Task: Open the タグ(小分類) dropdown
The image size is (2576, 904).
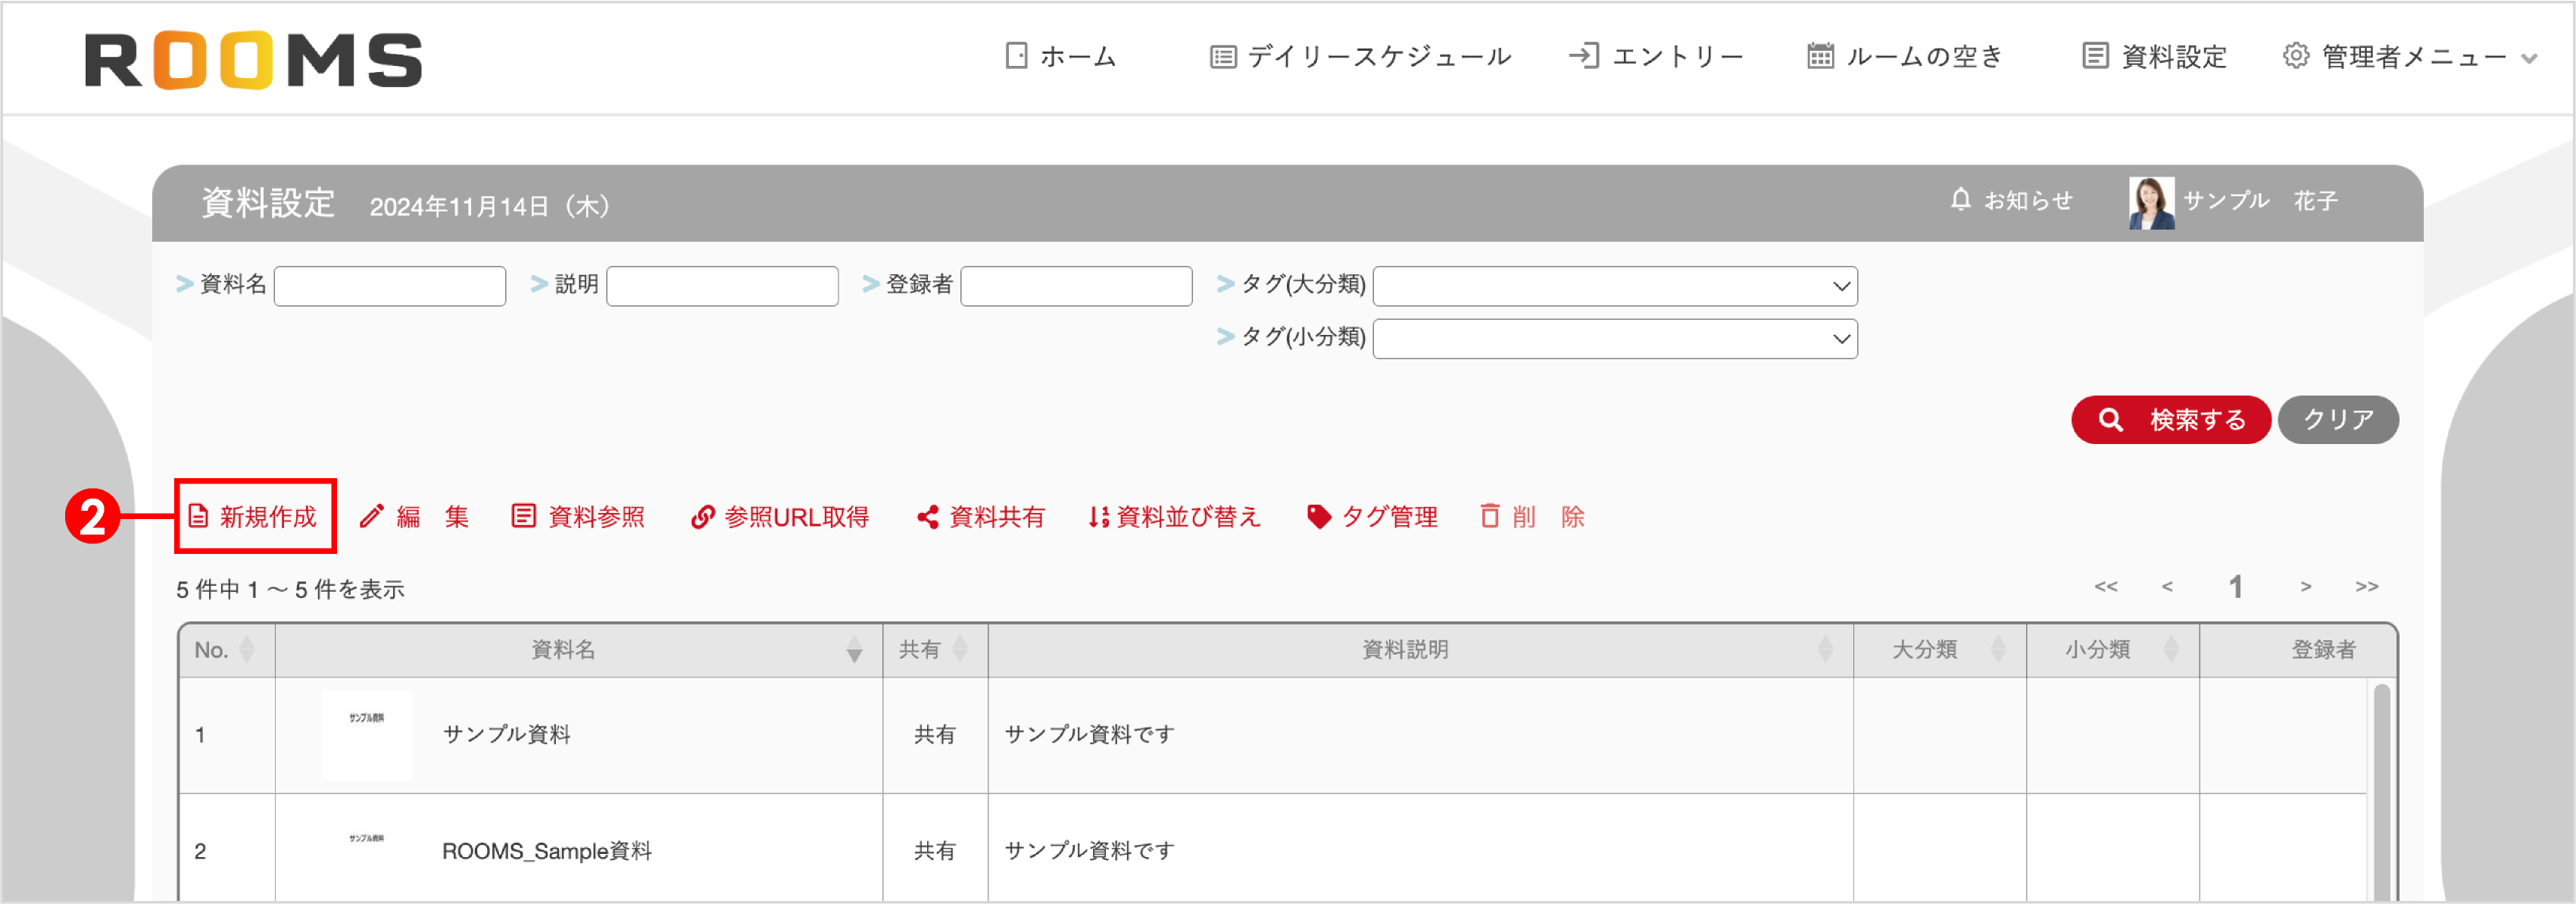Action: coord(1614,338)
